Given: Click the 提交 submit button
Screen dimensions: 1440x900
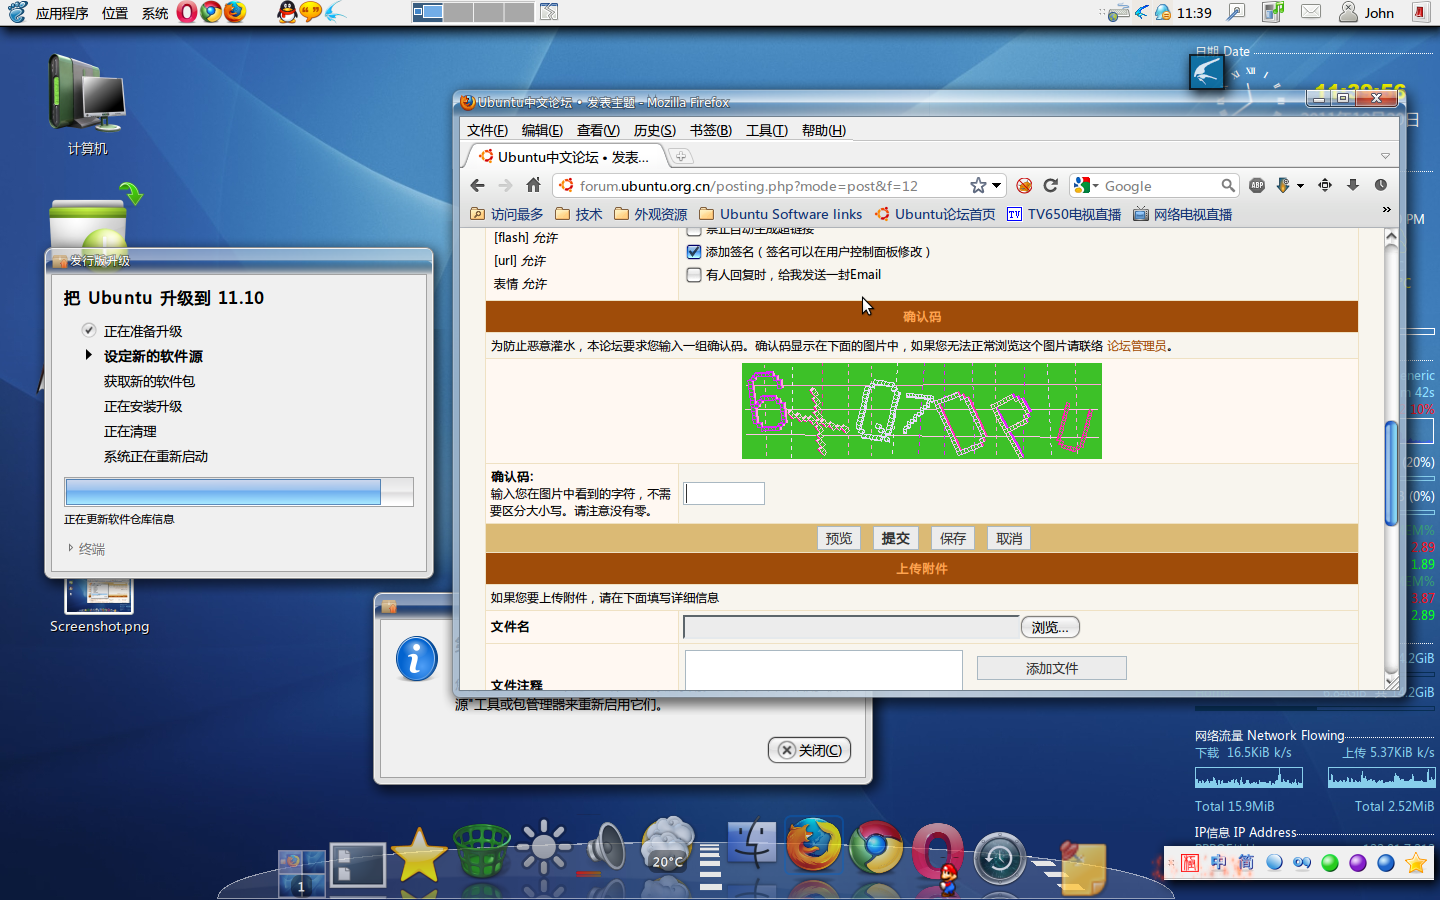Looking at the screenshot, I should [896, 538].
